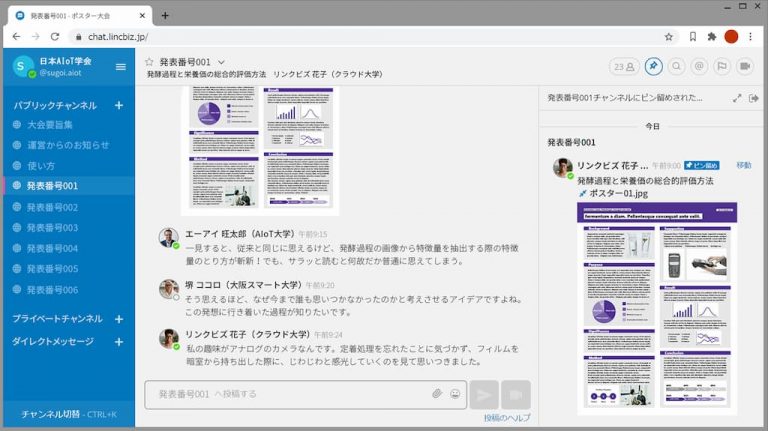Viewport: 768px width, 431px height.
Task: Add a new public channel with plus
Action: tap(119, 105)
